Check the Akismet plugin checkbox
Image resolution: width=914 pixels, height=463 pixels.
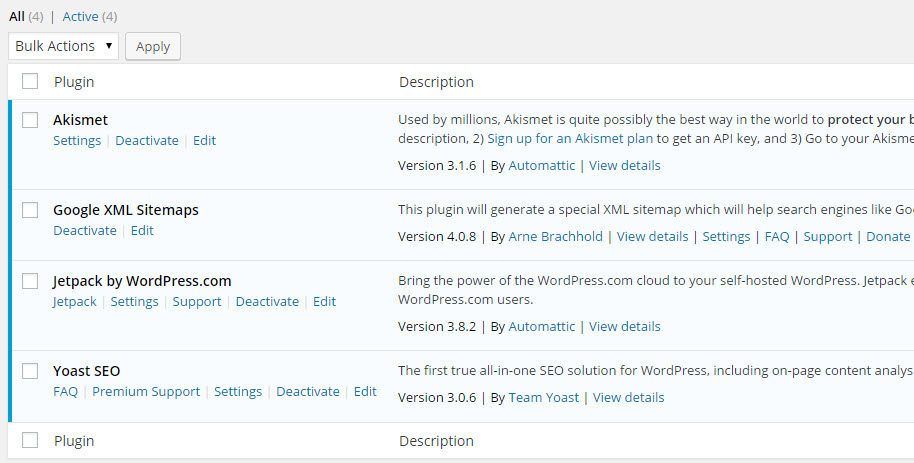[30, 120]
